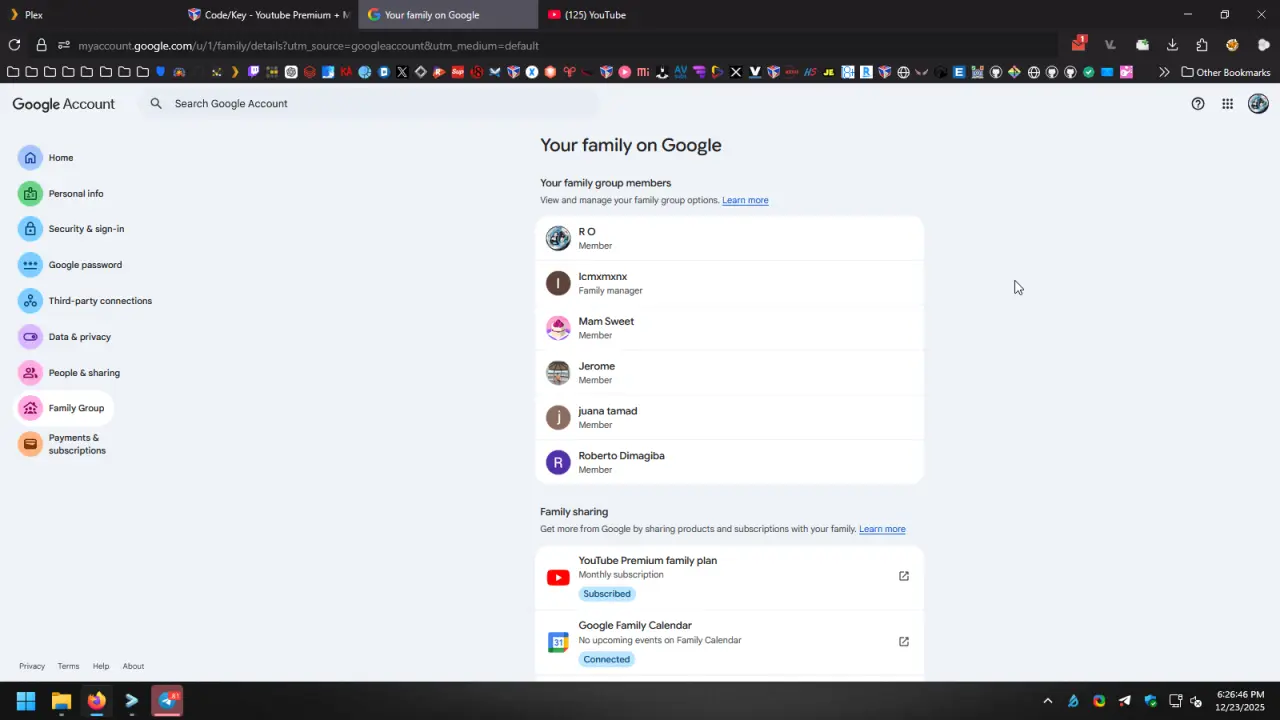Viewport: 1280px width, 720px height.
Task: Click Jerome's avatar thumbnail
Action: (x=558, y=373)
